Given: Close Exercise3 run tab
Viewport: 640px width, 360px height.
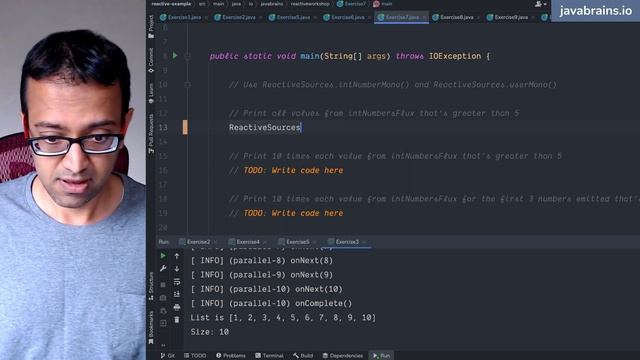Looking at the screenshot, I should click(x=364, y=242).
